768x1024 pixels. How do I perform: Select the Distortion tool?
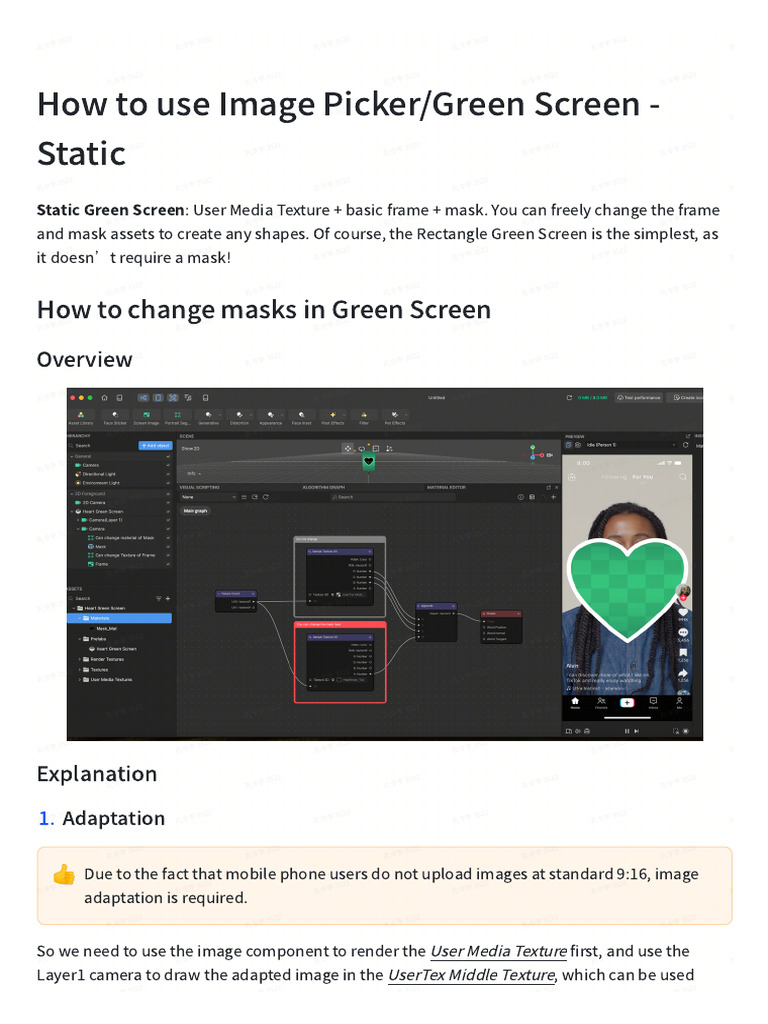(x=239, y=418)
